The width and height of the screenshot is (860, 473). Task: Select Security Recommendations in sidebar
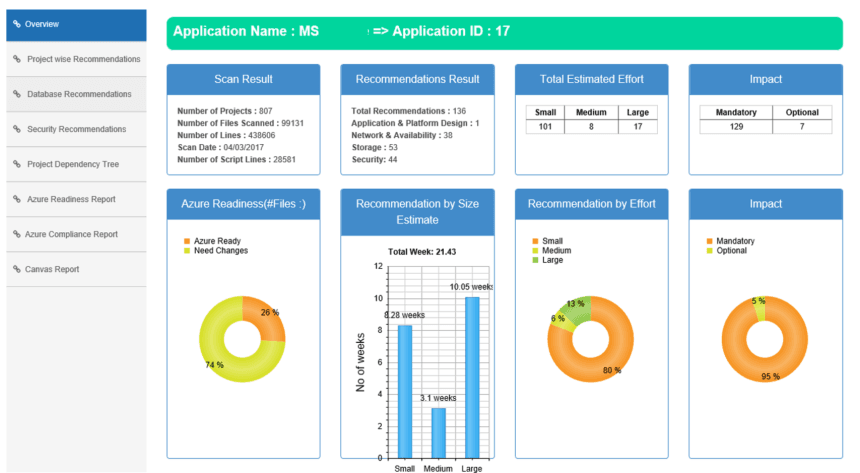(76, 129)
